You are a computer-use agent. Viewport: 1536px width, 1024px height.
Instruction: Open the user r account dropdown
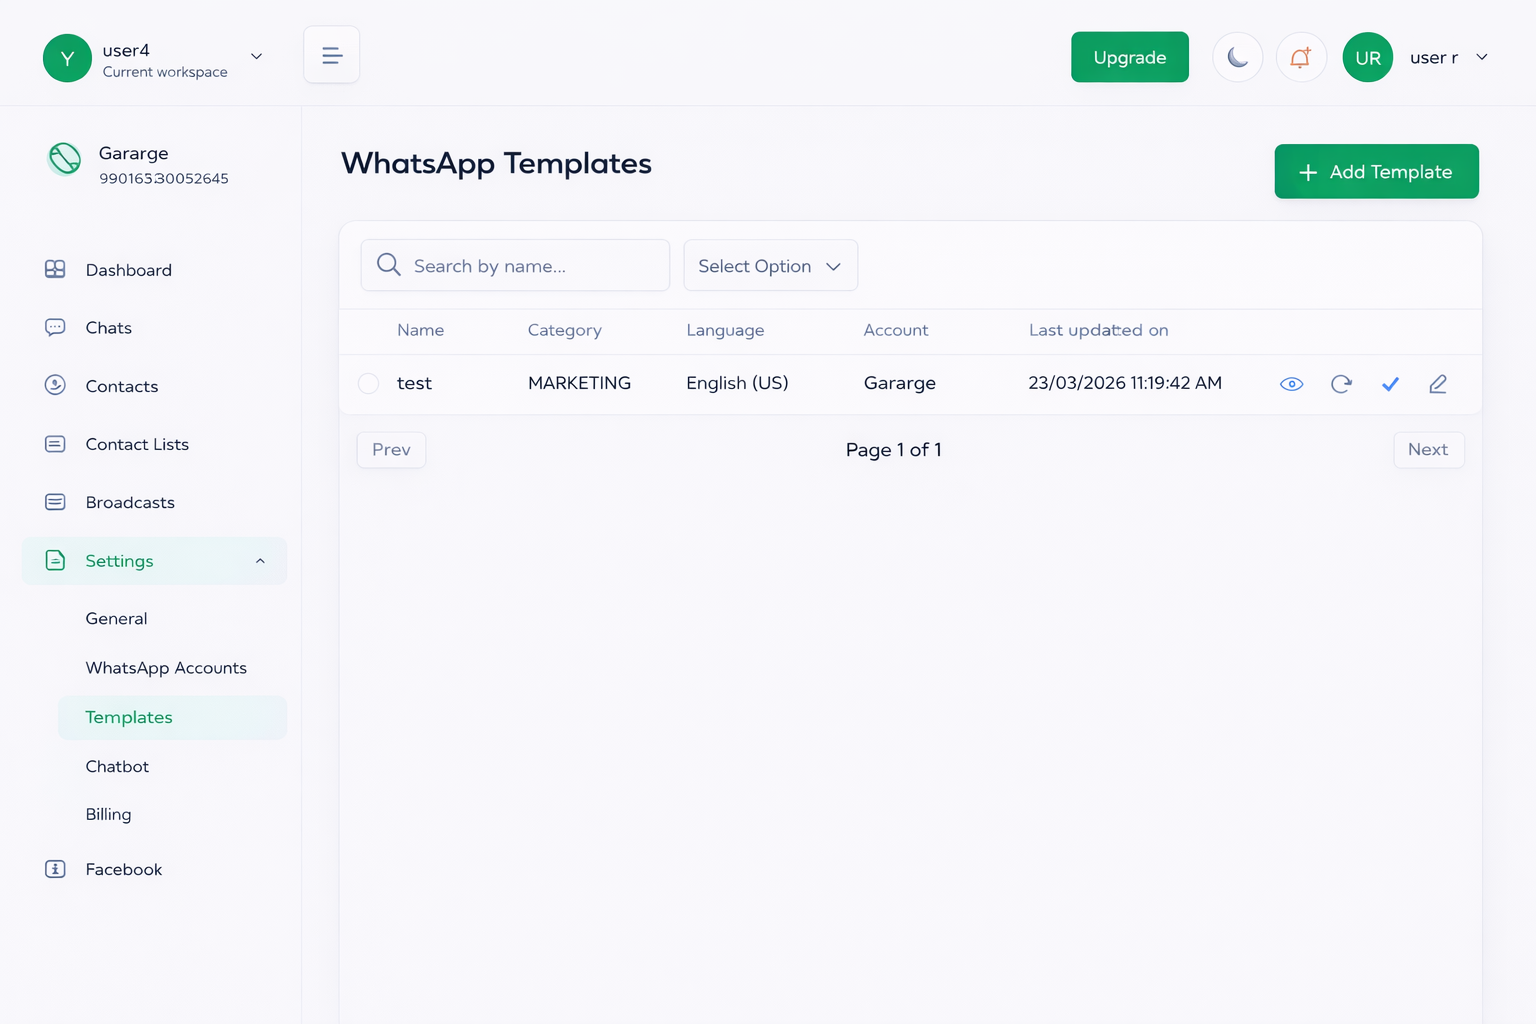pyautogui.click(x=1481, y=57)
